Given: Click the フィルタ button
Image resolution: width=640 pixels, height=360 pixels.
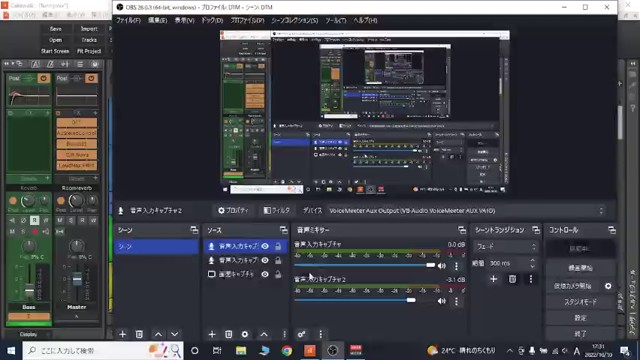Looking at the screenshot, I should 277,211.
